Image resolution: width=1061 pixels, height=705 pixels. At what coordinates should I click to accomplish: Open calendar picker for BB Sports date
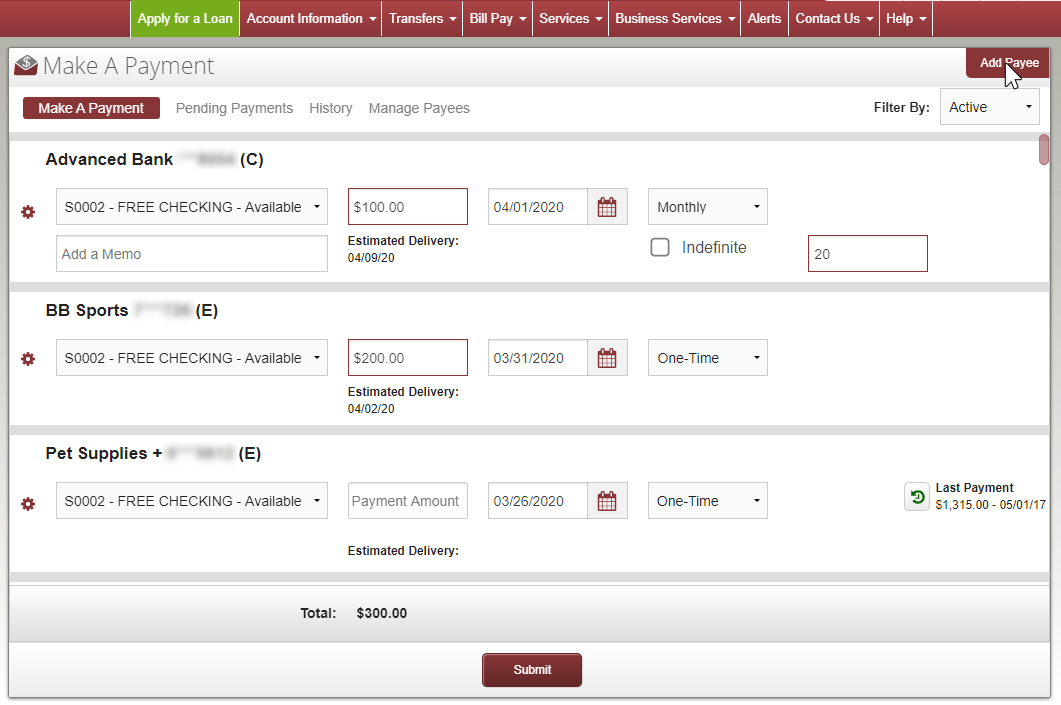tap(607, 357)
